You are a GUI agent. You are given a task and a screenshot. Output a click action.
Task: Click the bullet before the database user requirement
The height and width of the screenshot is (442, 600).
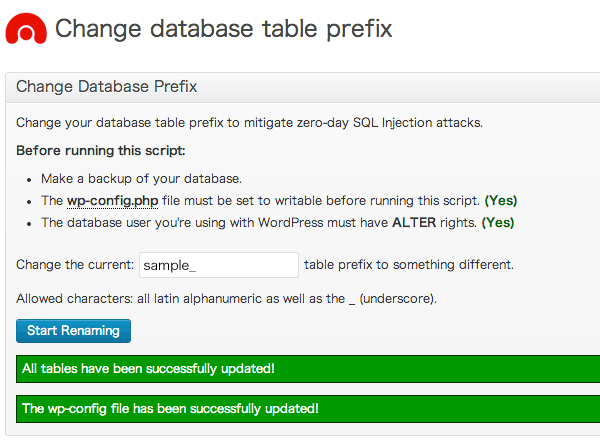tap(29, 224)
